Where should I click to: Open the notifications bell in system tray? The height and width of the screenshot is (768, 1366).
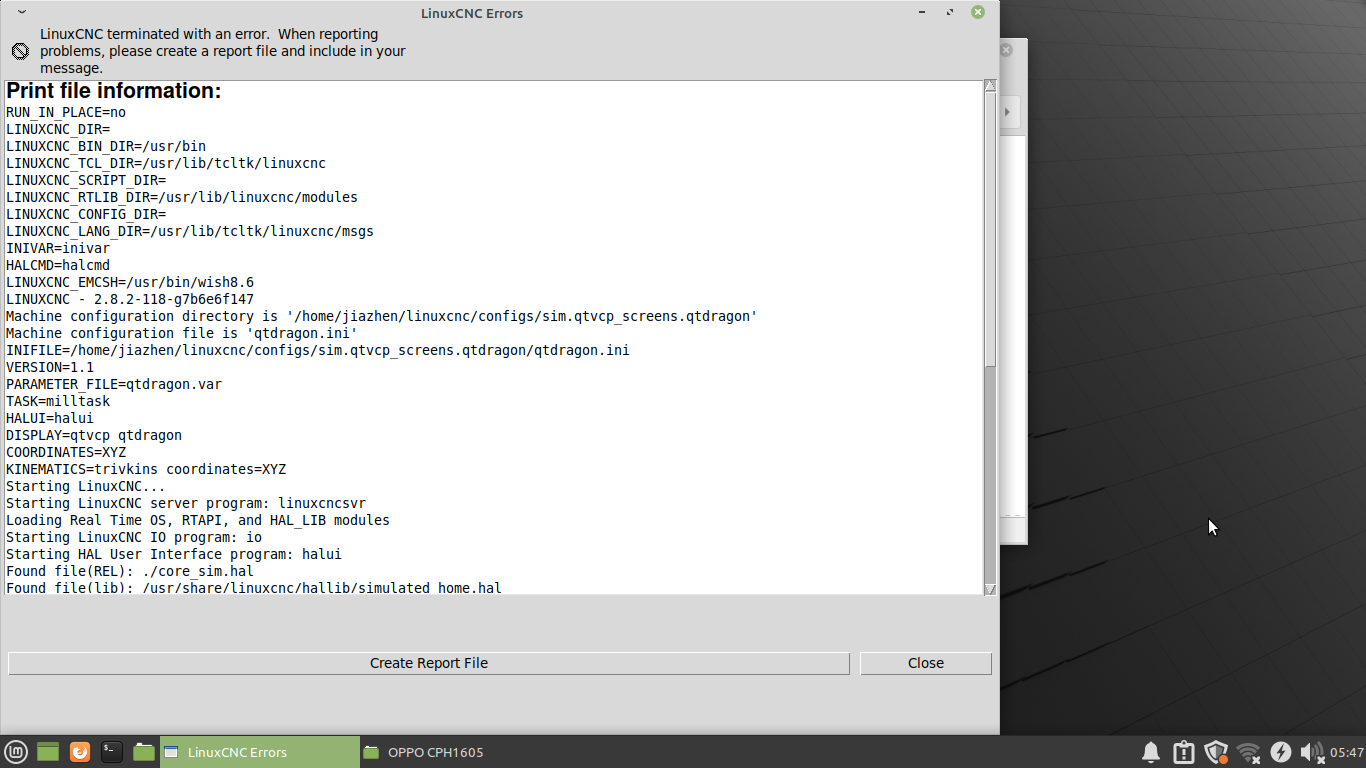pyautogui.click(x=1151, y=752)
